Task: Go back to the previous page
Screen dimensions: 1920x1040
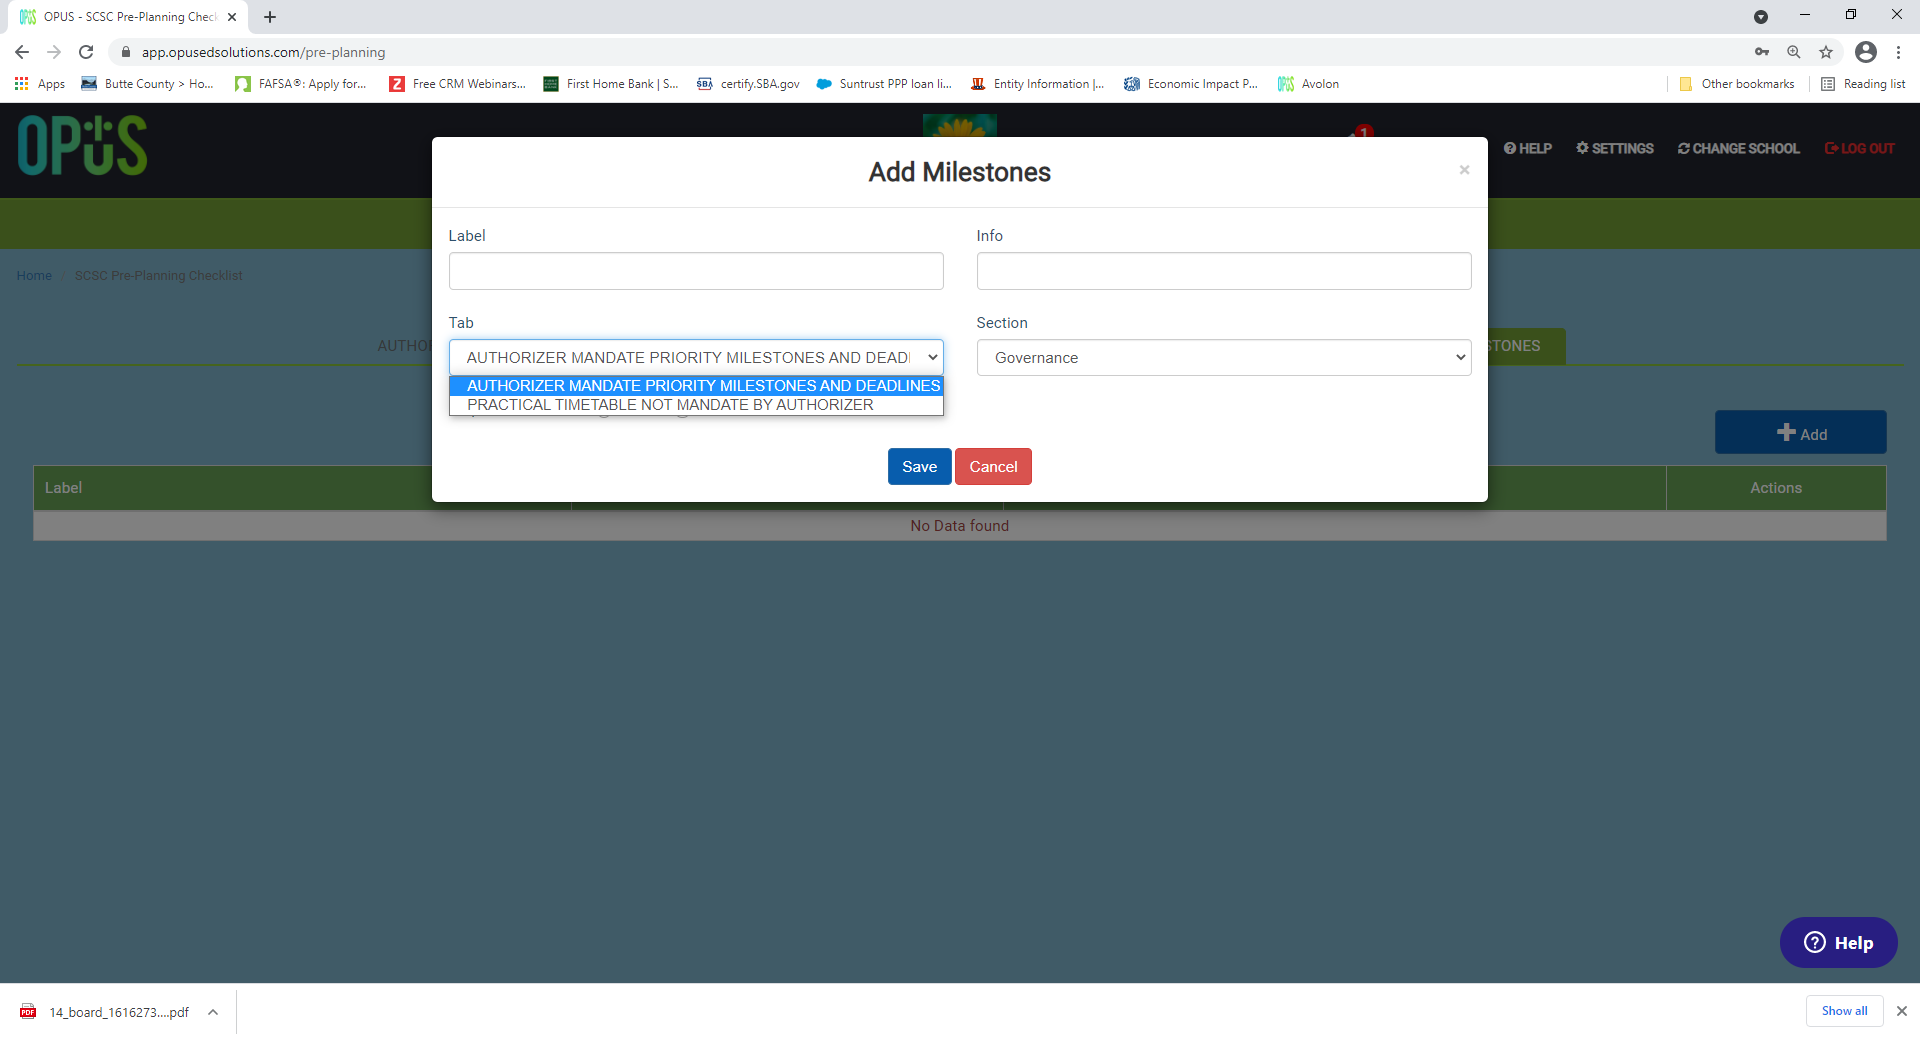Action: [x=22, y=52]
